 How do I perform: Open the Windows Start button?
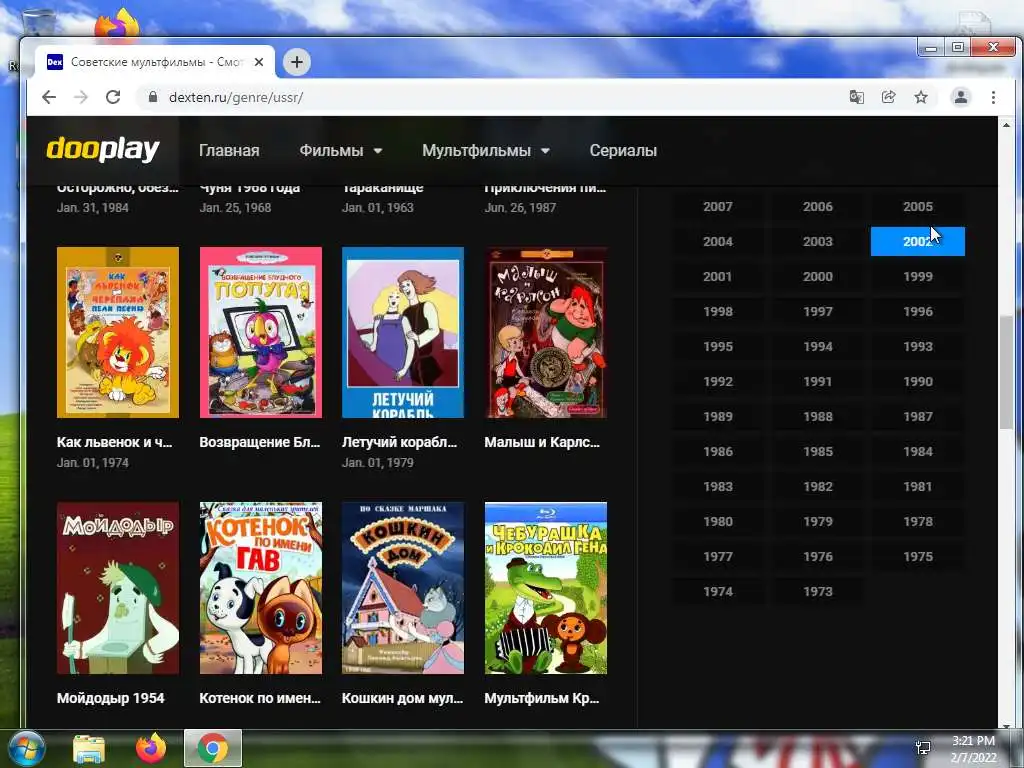coord(27,748)
